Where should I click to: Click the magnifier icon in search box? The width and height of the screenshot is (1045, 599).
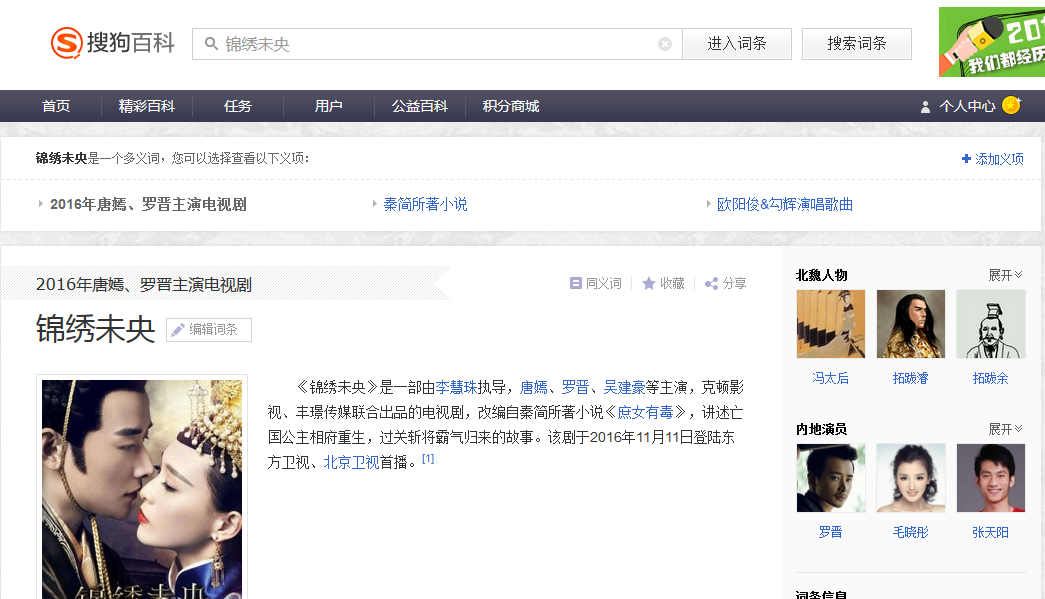211,44
